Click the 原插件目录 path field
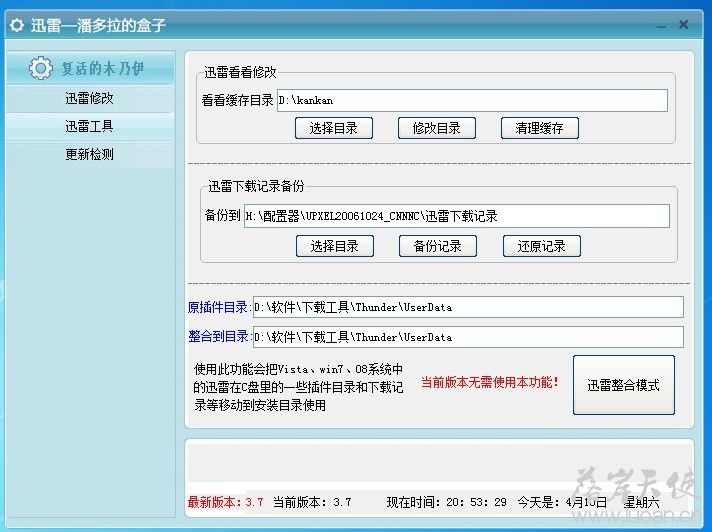712x532 pixels. 468,307
